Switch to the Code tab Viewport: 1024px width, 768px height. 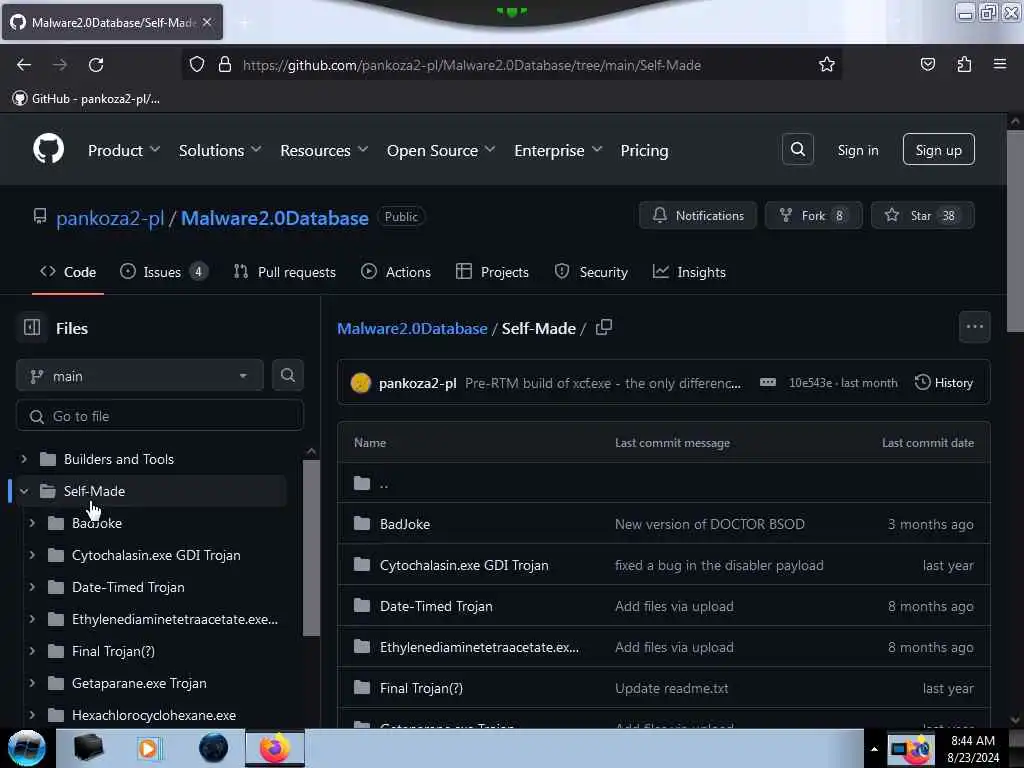pyautogui.click(x=68, y=272)
